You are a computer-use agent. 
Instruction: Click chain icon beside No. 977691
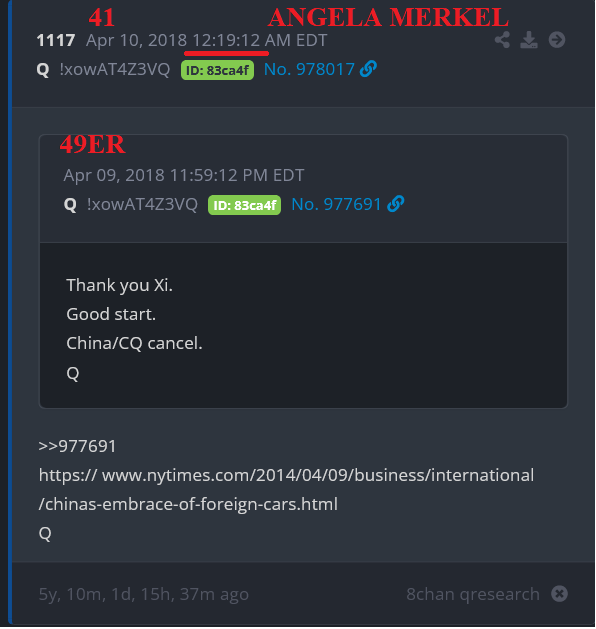click(x=395, y=204)
